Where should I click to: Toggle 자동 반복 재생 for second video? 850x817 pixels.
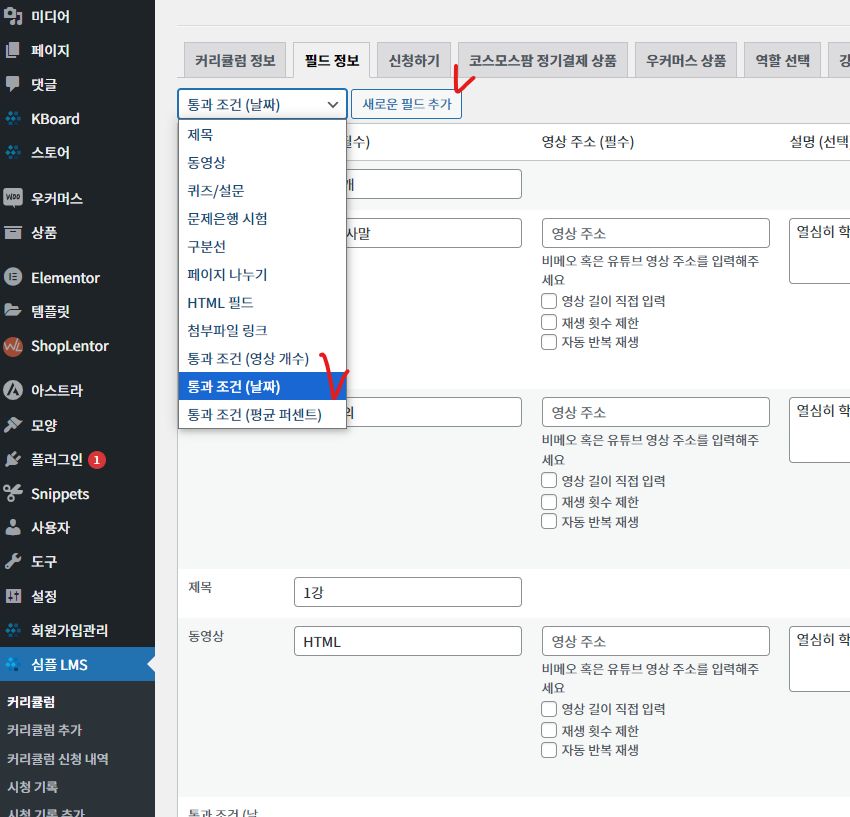tap(549, 522)
